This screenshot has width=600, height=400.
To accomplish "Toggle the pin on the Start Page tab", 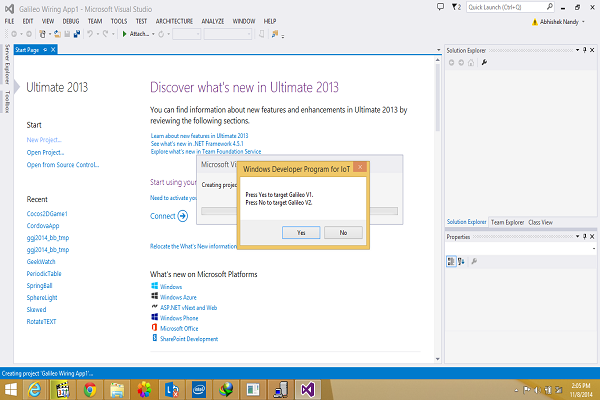I will point(45,49).
